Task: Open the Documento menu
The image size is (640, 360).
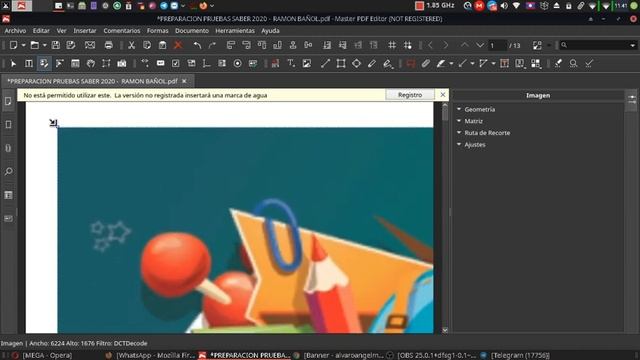Action: click(x=192, y=31)
